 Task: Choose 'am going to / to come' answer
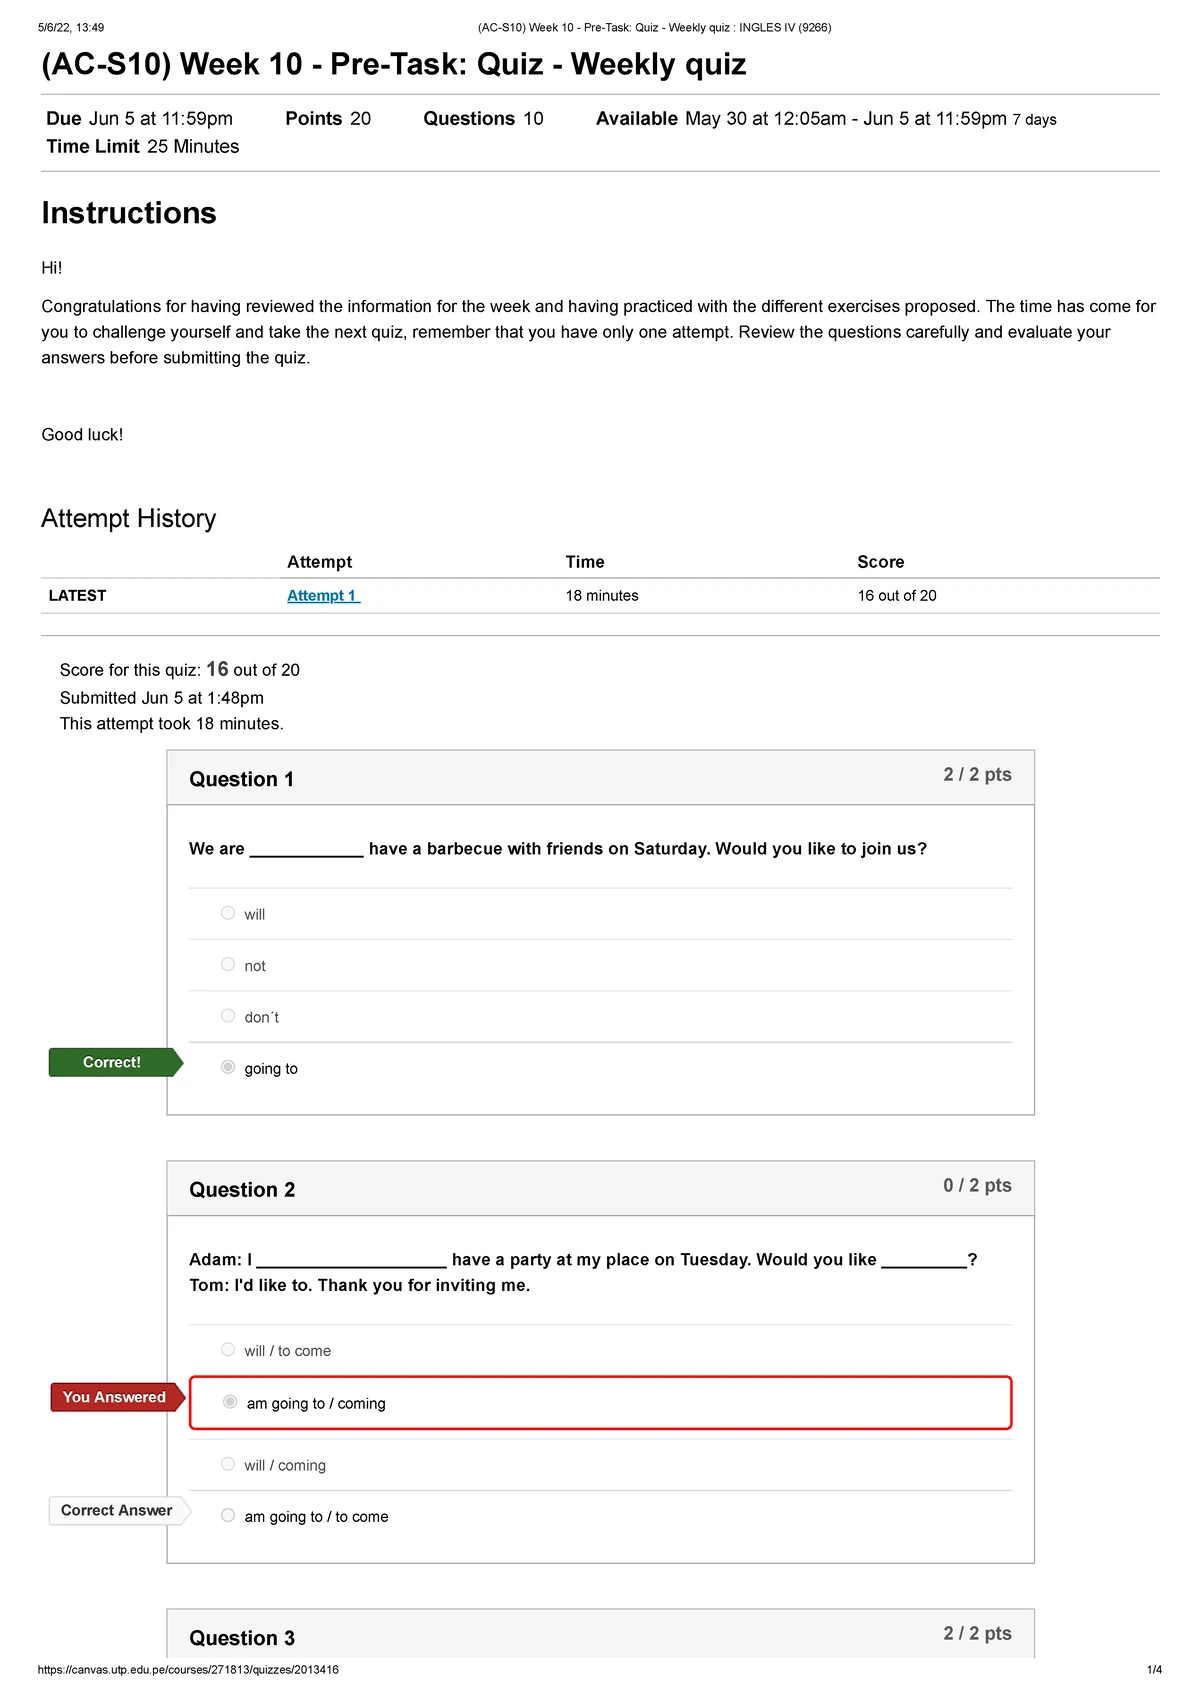tap(228, 1516)
